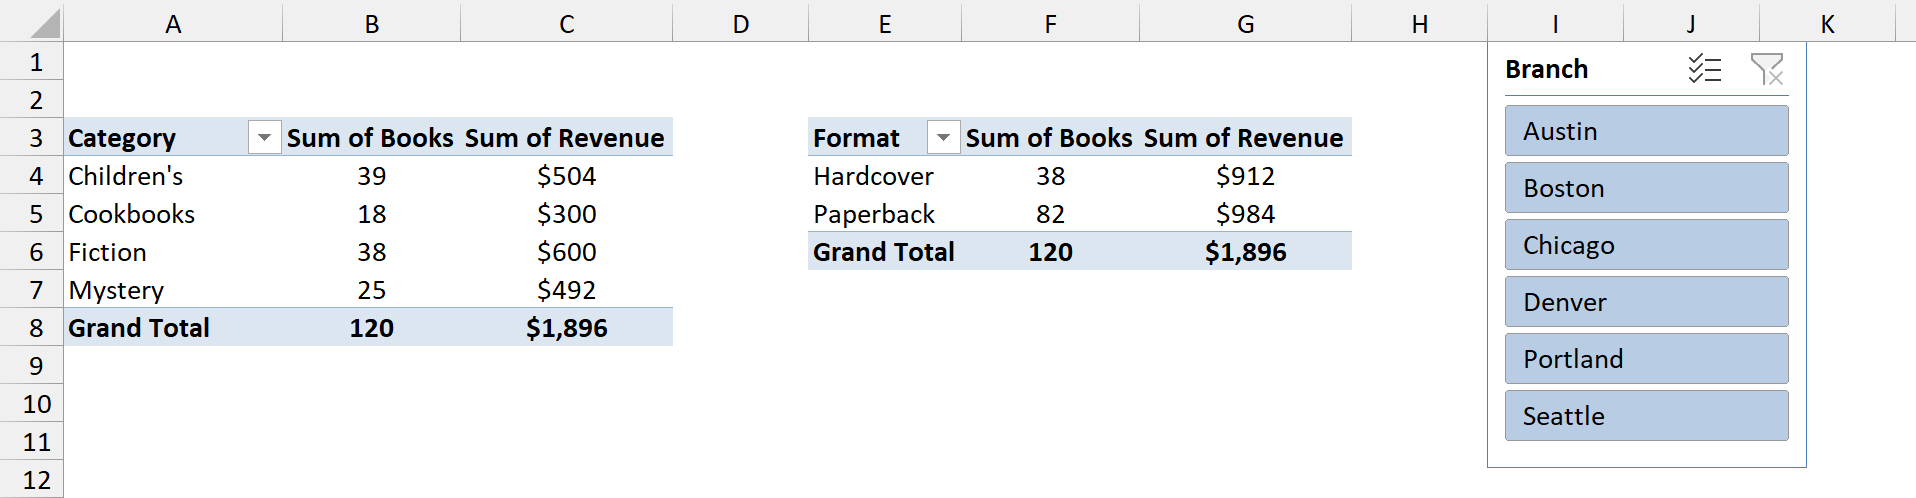Select row 6 header
Screen dimensions: 1916x498
[x=32, y=252]
